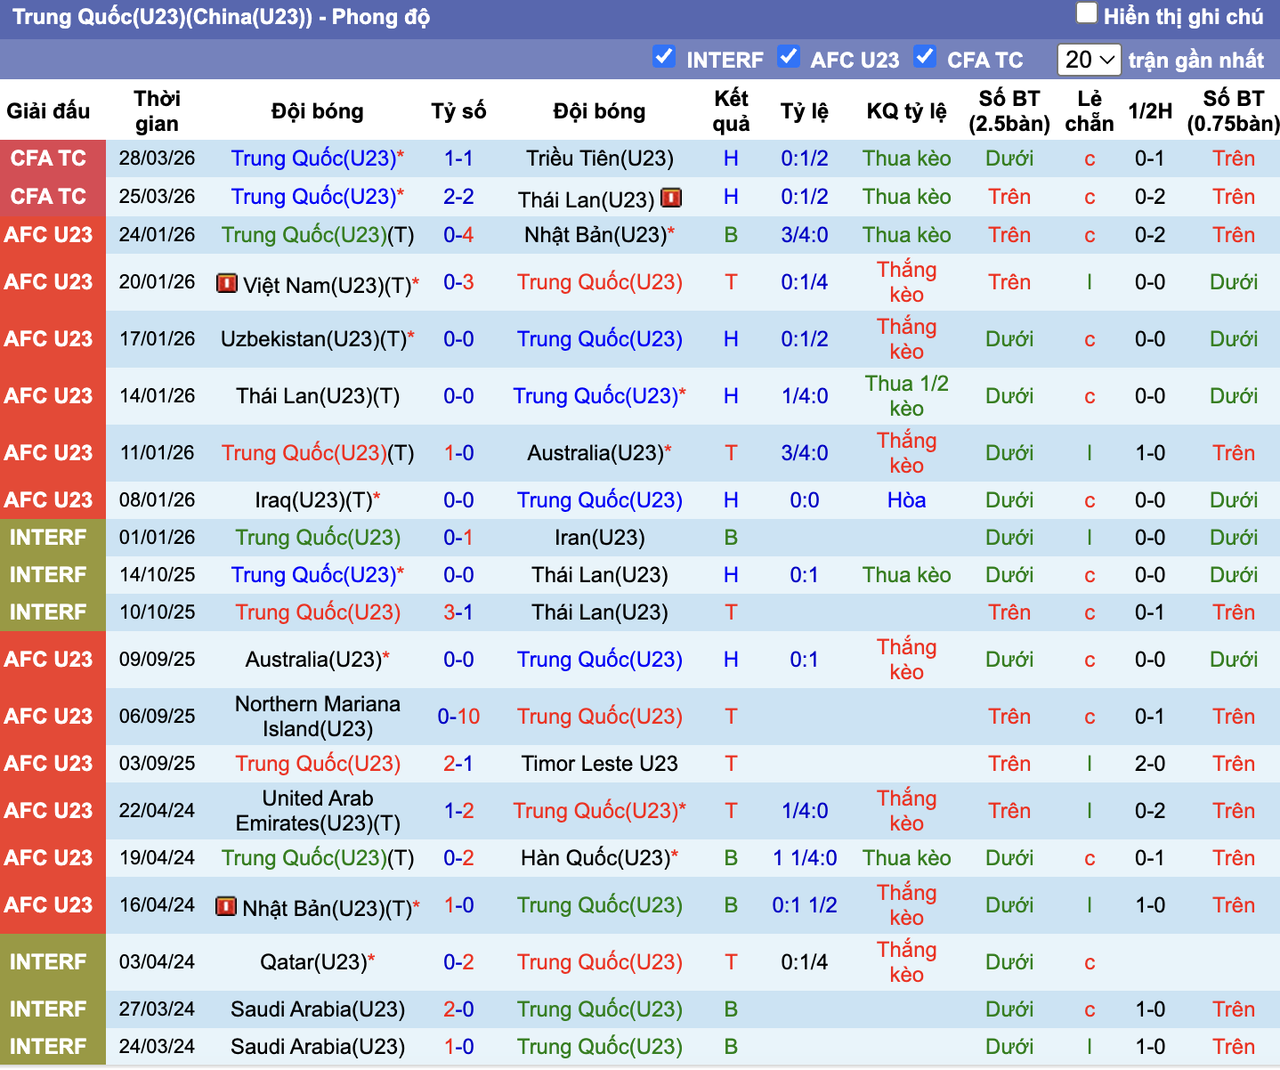Image resolution: width=1280 pixels, height=1070 pixels.
Task: Open Nhật Bản(U23)* team on 24/01/26 row
Action: [600, 235]
